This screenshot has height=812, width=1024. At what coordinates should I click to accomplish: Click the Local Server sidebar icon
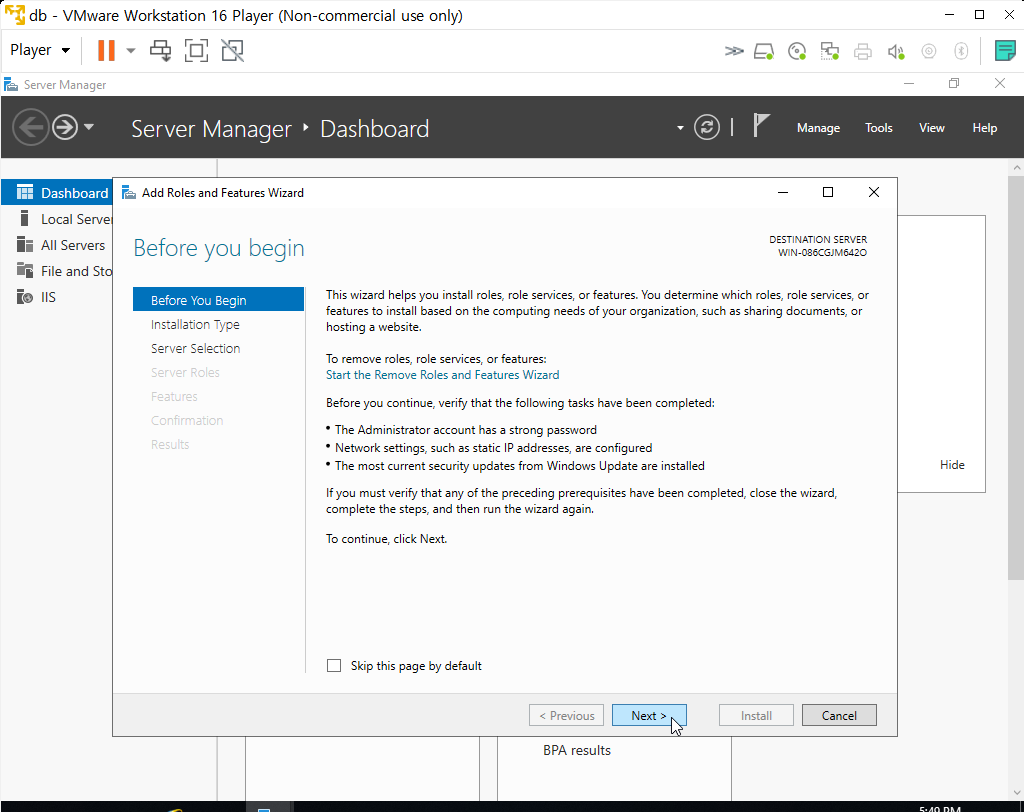[x=25, y=218]
